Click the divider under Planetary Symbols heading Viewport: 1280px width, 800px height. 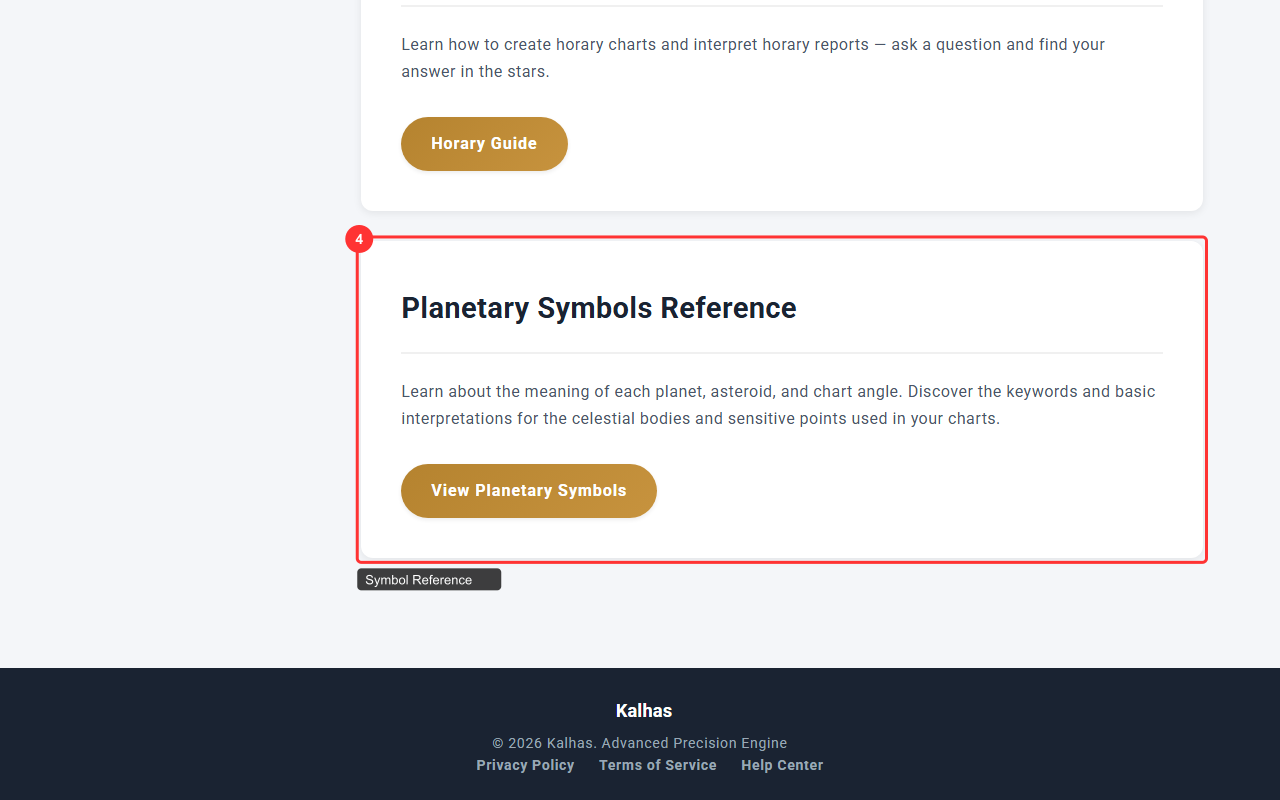781,353
